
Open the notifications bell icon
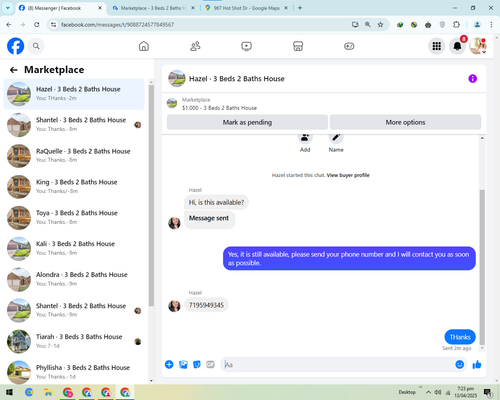click(457, 46)
